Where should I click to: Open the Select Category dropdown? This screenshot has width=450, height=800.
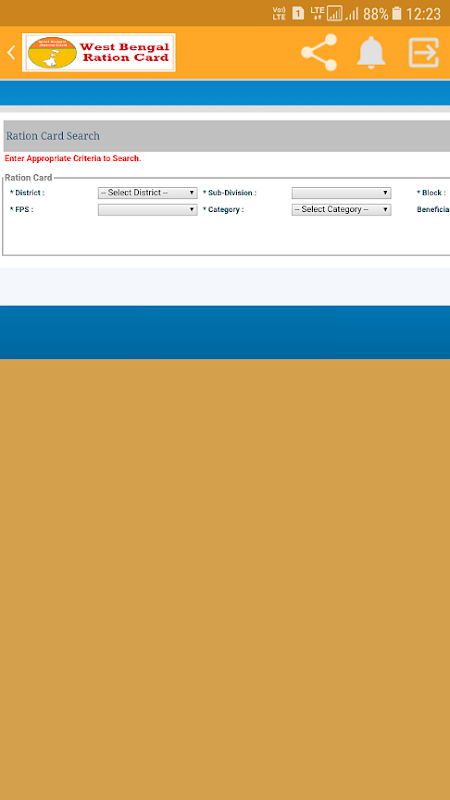click(x=341, y=210)
